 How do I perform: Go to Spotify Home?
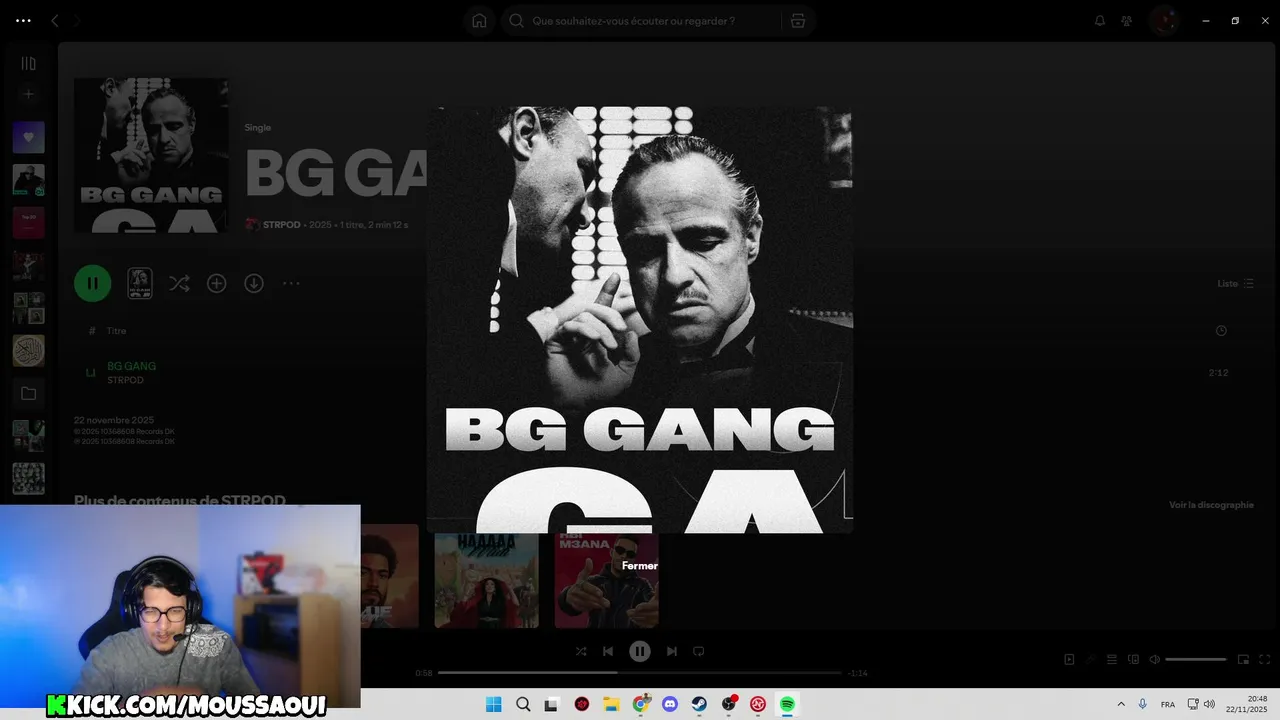click(479, 21)
